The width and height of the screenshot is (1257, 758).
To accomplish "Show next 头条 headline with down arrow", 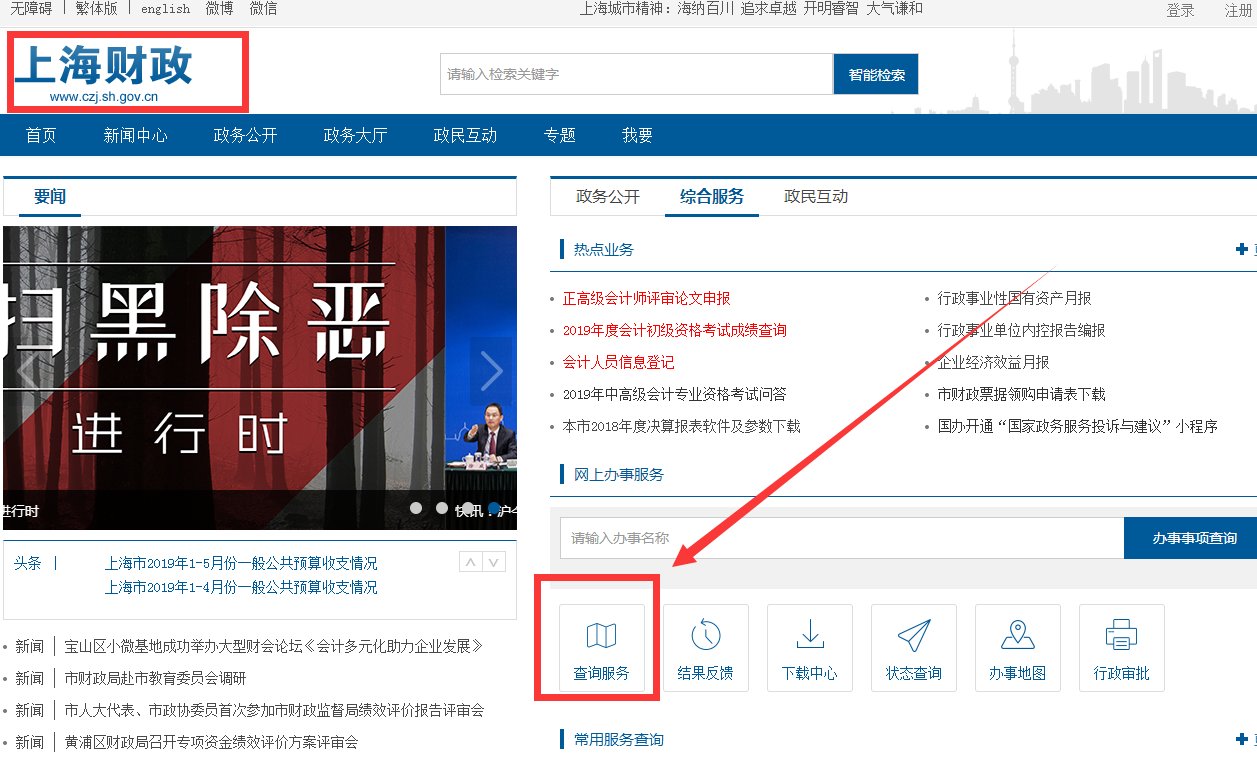I will point(493,562).
